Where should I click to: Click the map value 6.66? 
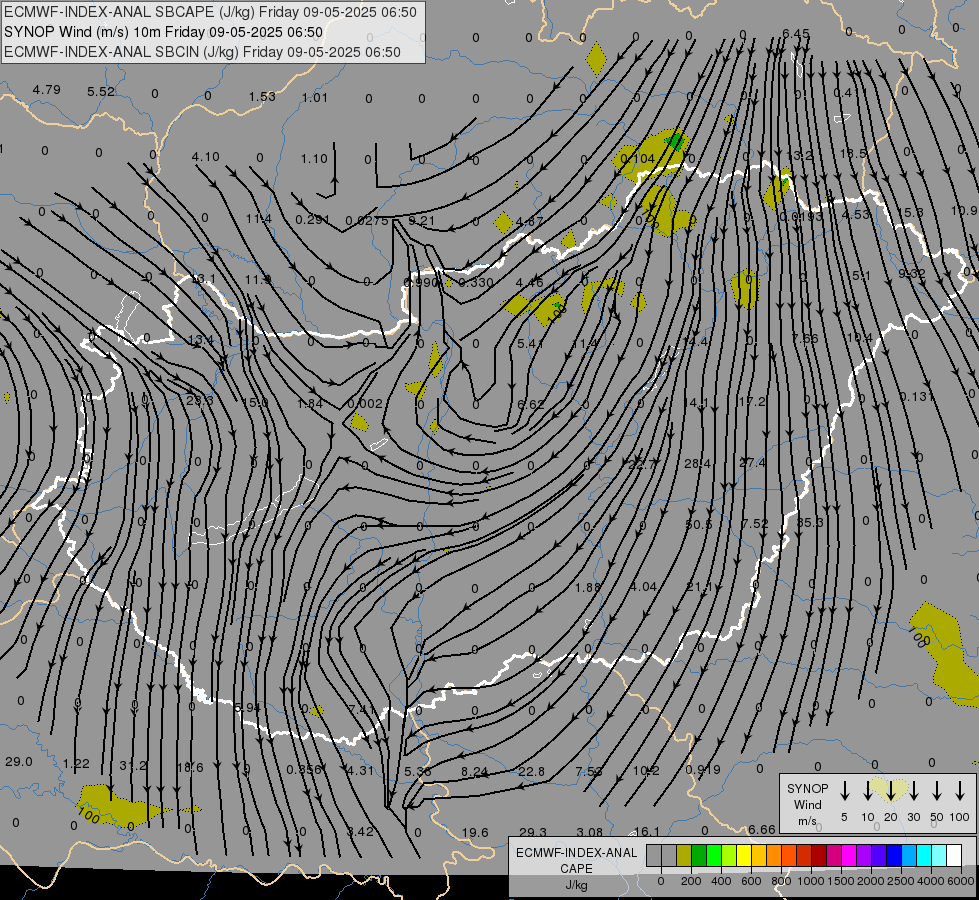pyautogui.click(x=762, y=829)
